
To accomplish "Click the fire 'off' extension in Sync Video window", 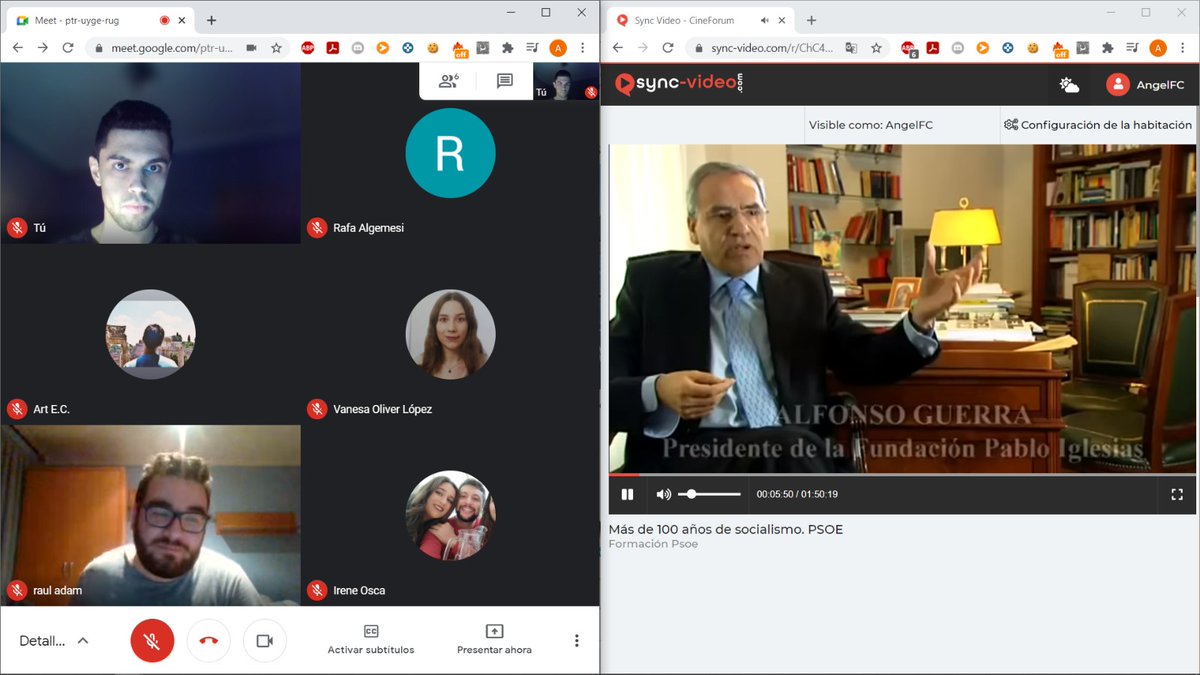I will (1060, 49).
